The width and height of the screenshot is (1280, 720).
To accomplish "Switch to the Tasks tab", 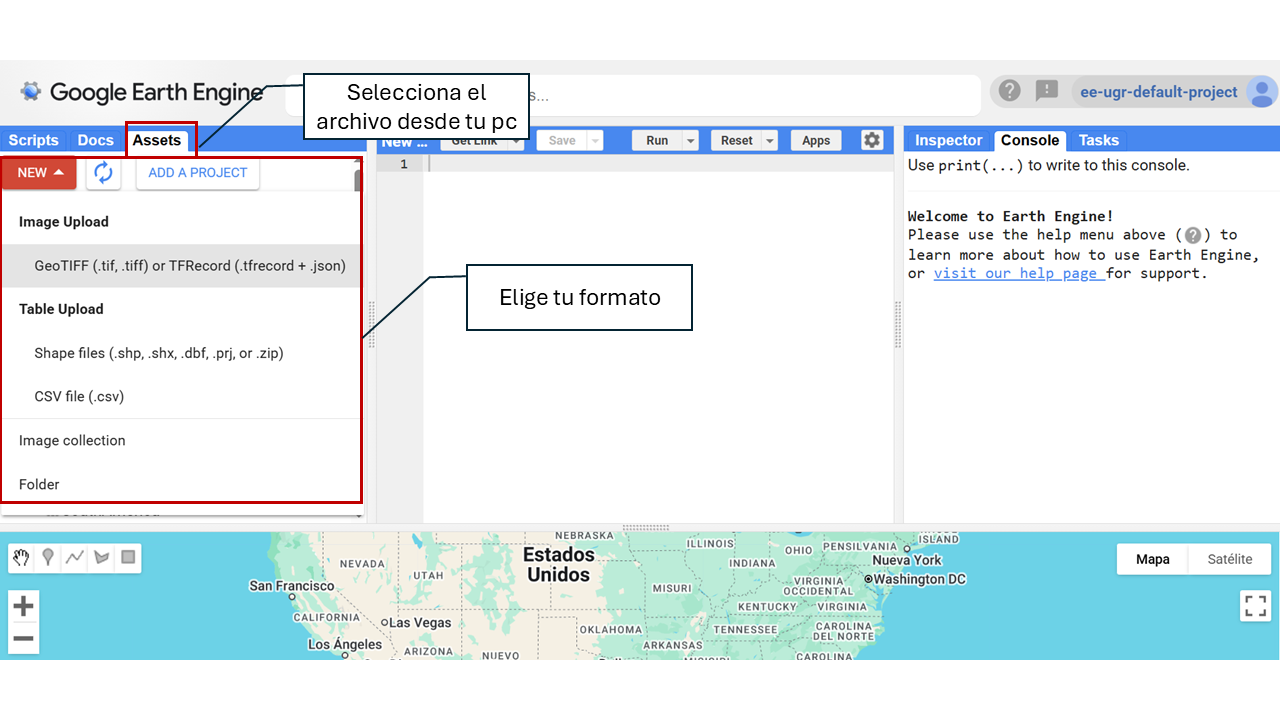I will 1098,140.
